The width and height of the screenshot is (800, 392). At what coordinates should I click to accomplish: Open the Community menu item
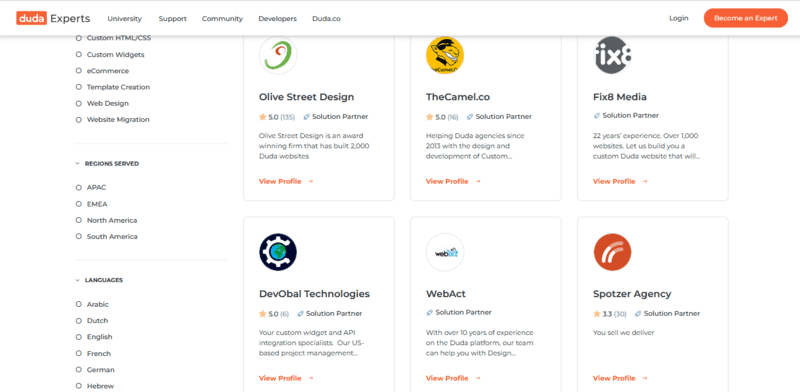[222, 19]
